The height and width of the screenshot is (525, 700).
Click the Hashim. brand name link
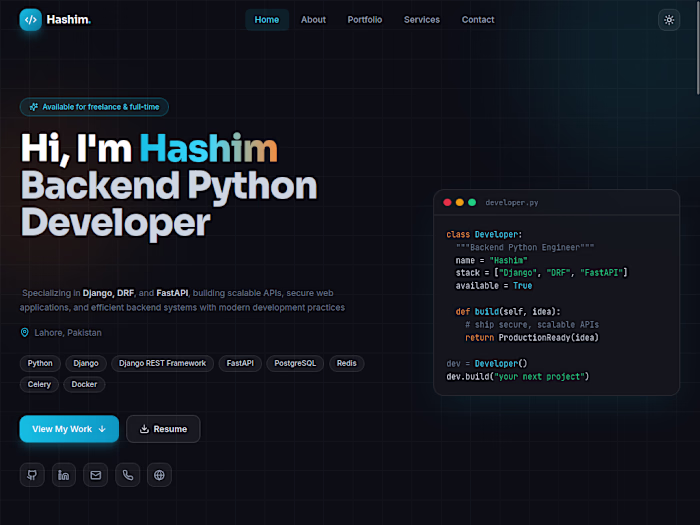pyautogui.click(x=69, y=20)
